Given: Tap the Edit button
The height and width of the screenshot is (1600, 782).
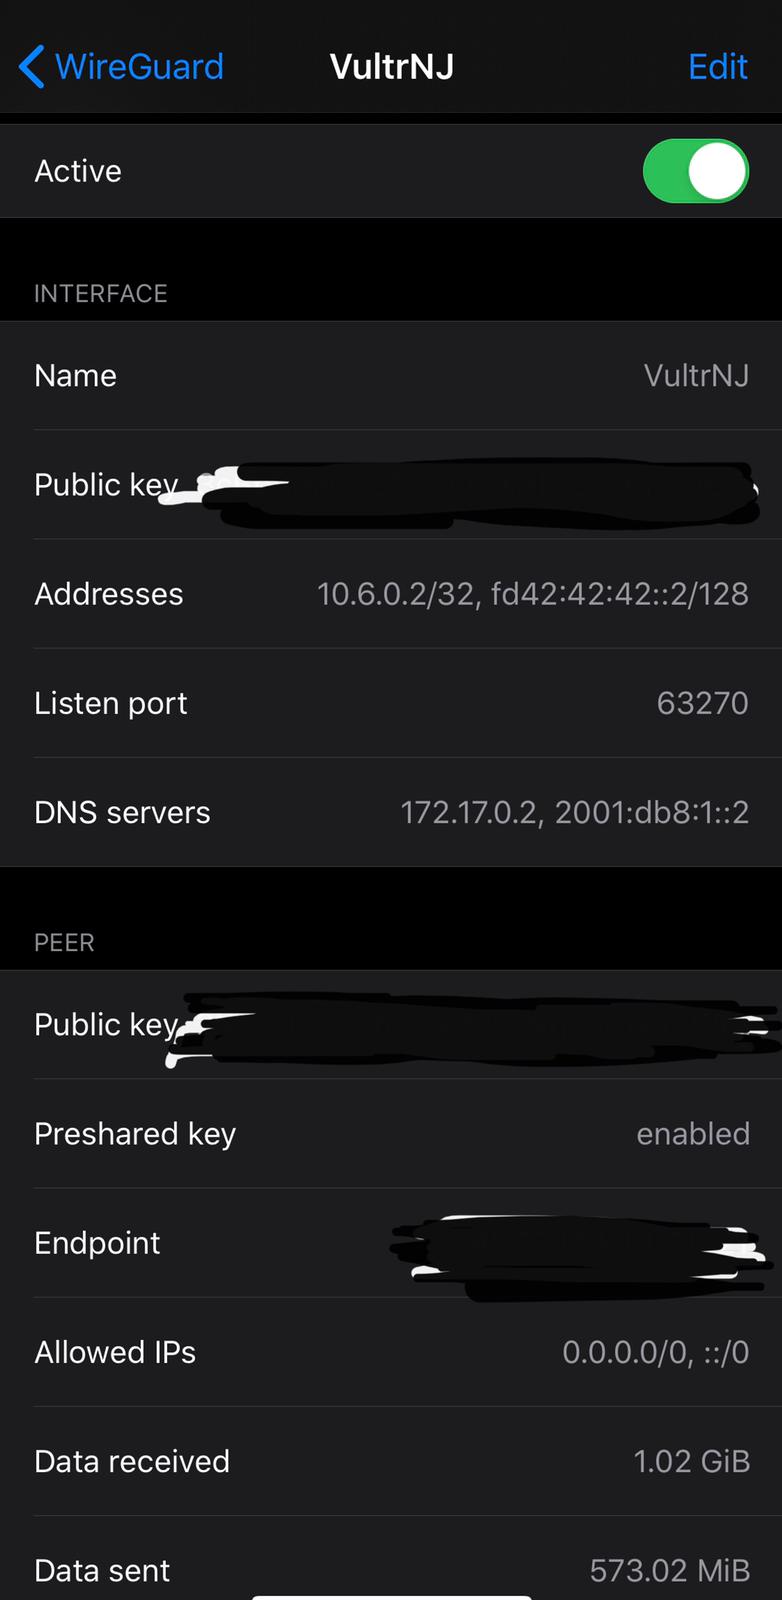Looking at the screenshot, I should click(x=717, y=66).
